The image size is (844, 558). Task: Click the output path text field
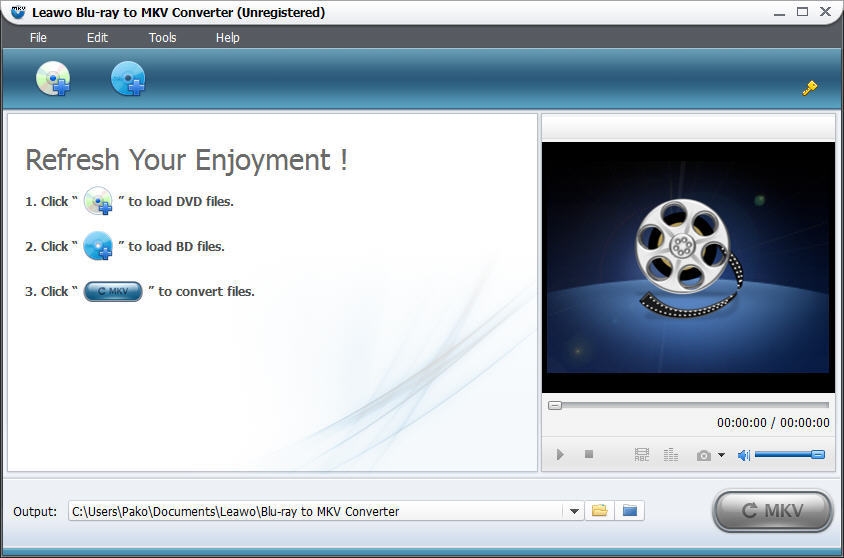tap(315, 511)
